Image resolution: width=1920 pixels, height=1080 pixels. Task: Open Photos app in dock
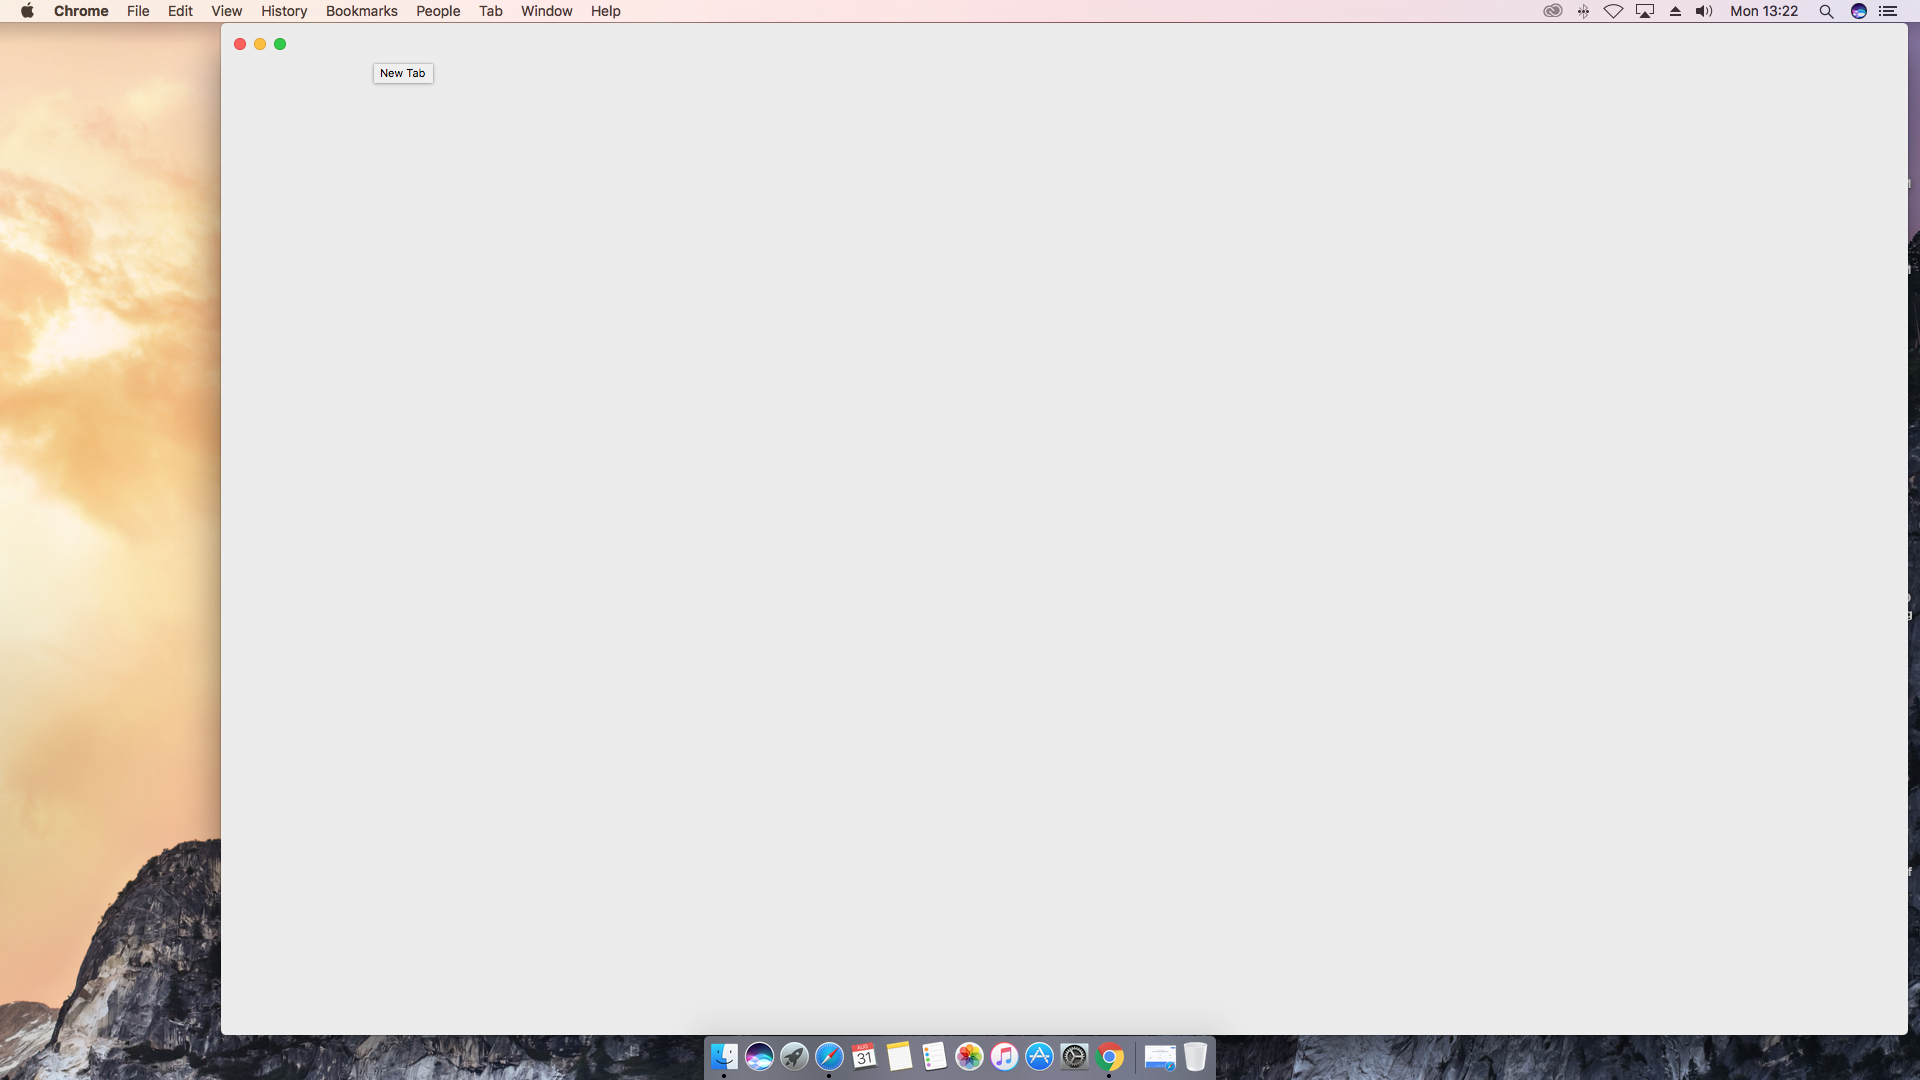point(969,1055)
